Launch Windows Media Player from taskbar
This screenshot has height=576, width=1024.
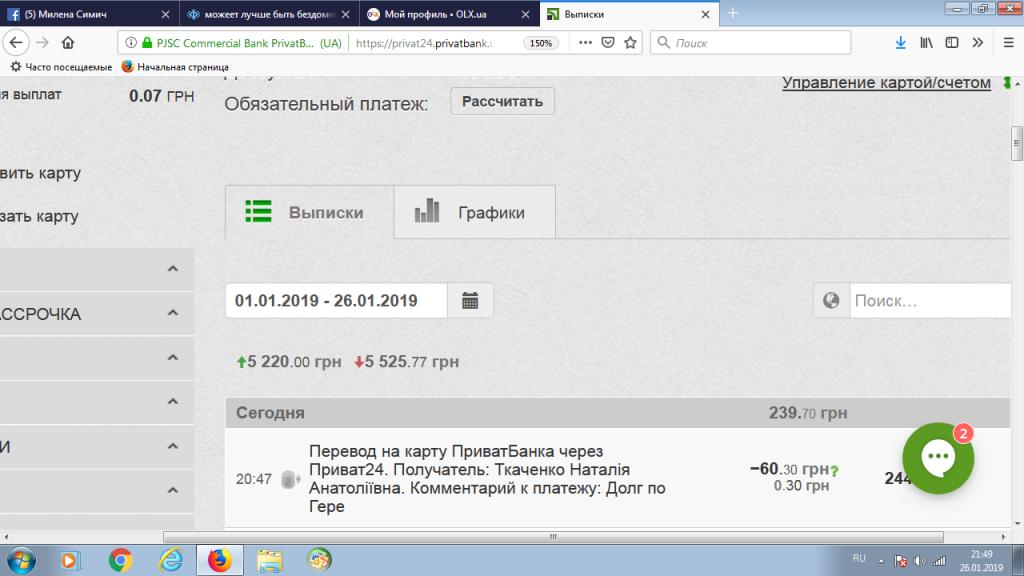pos(70,560)
